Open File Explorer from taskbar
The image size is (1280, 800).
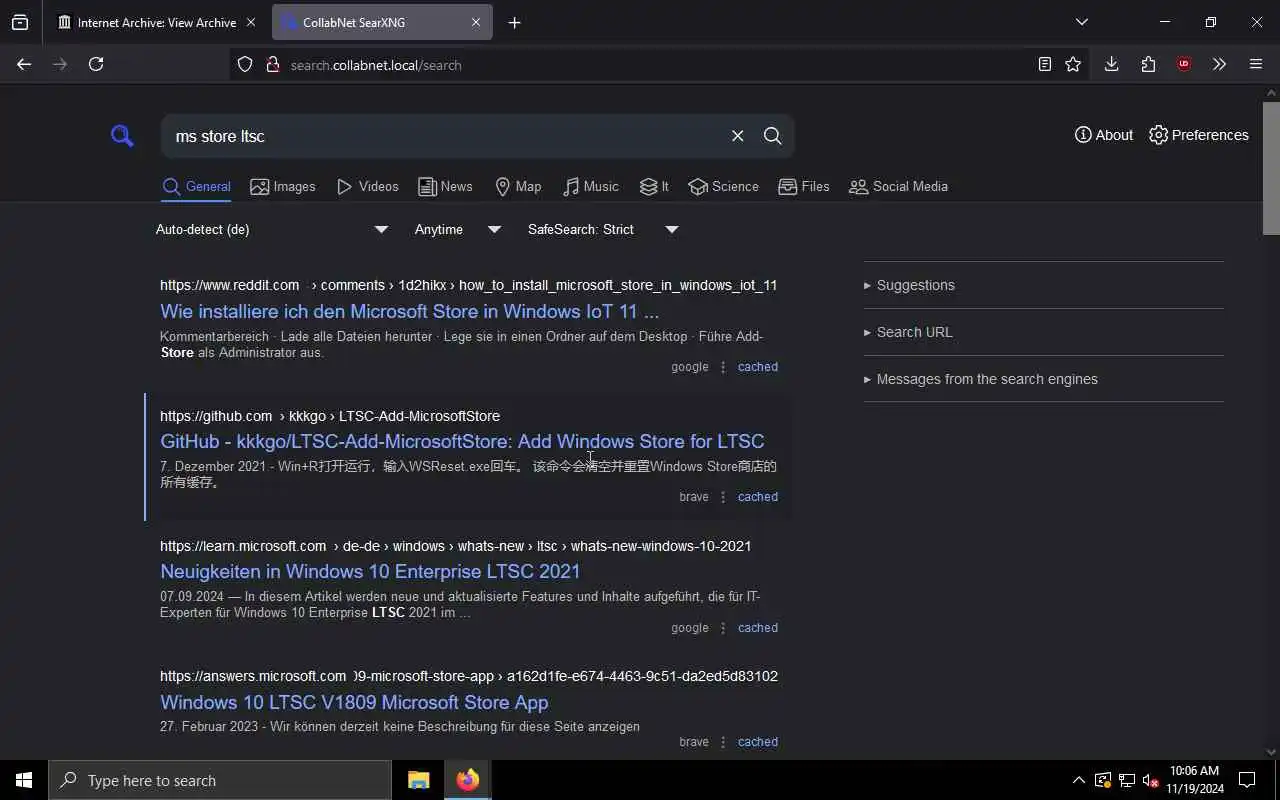[x=418, y=780]
